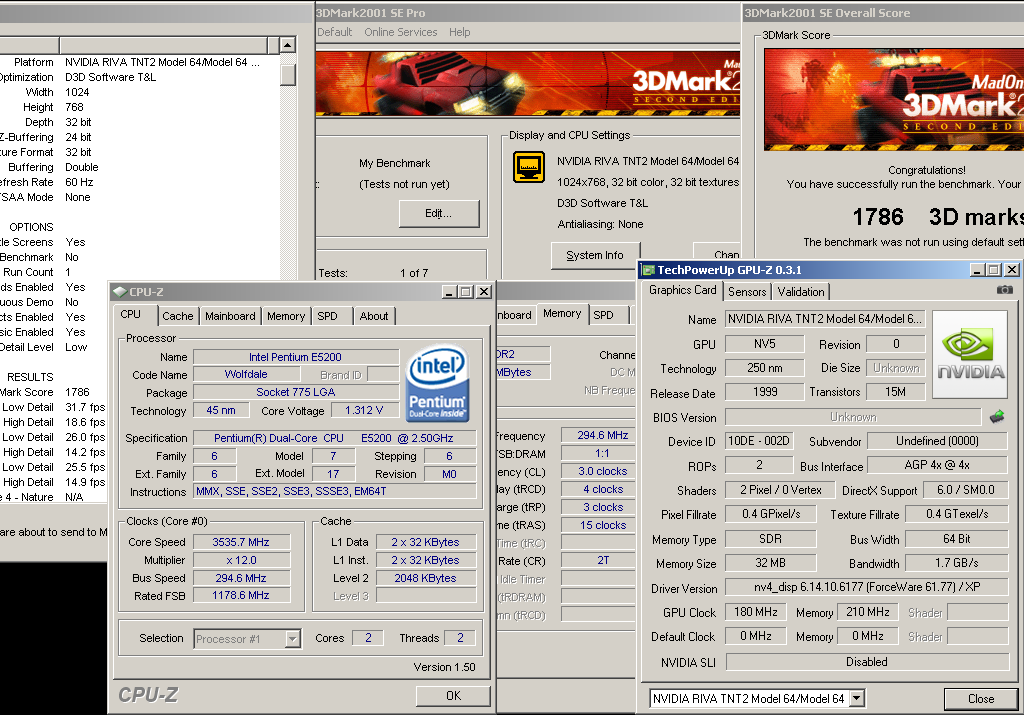Switch to the Mainboard tab in CPU-Z
The image size is (1024, 715).
[x=230, y=316]
